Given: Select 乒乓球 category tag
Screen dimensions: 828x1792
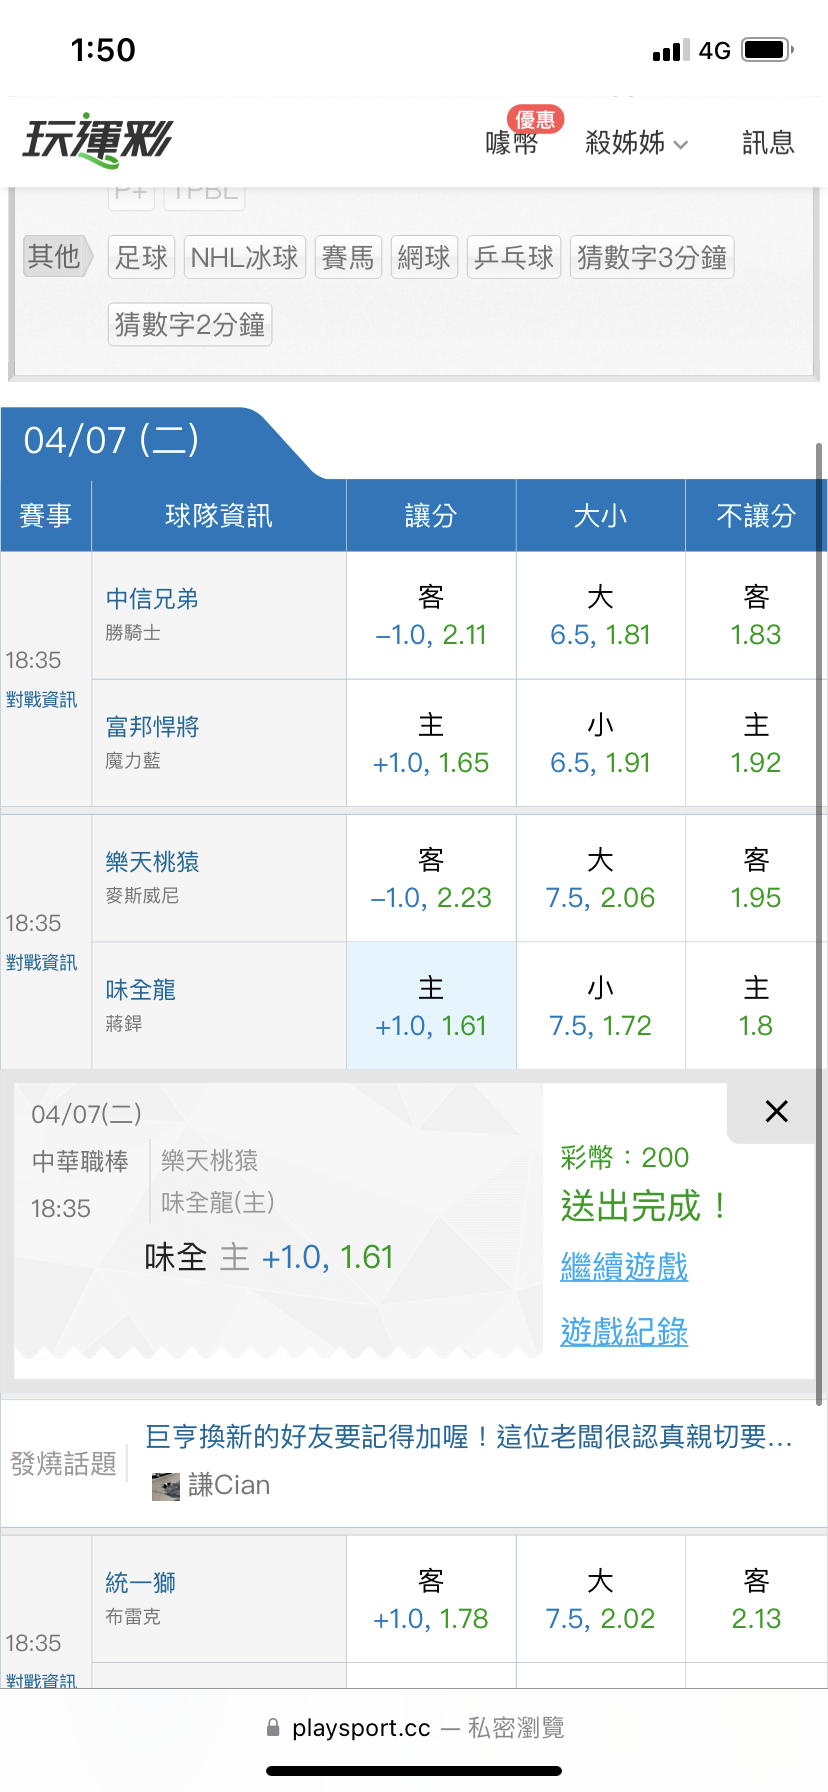Looking at the screenshot, I should [x=514, y=257].
